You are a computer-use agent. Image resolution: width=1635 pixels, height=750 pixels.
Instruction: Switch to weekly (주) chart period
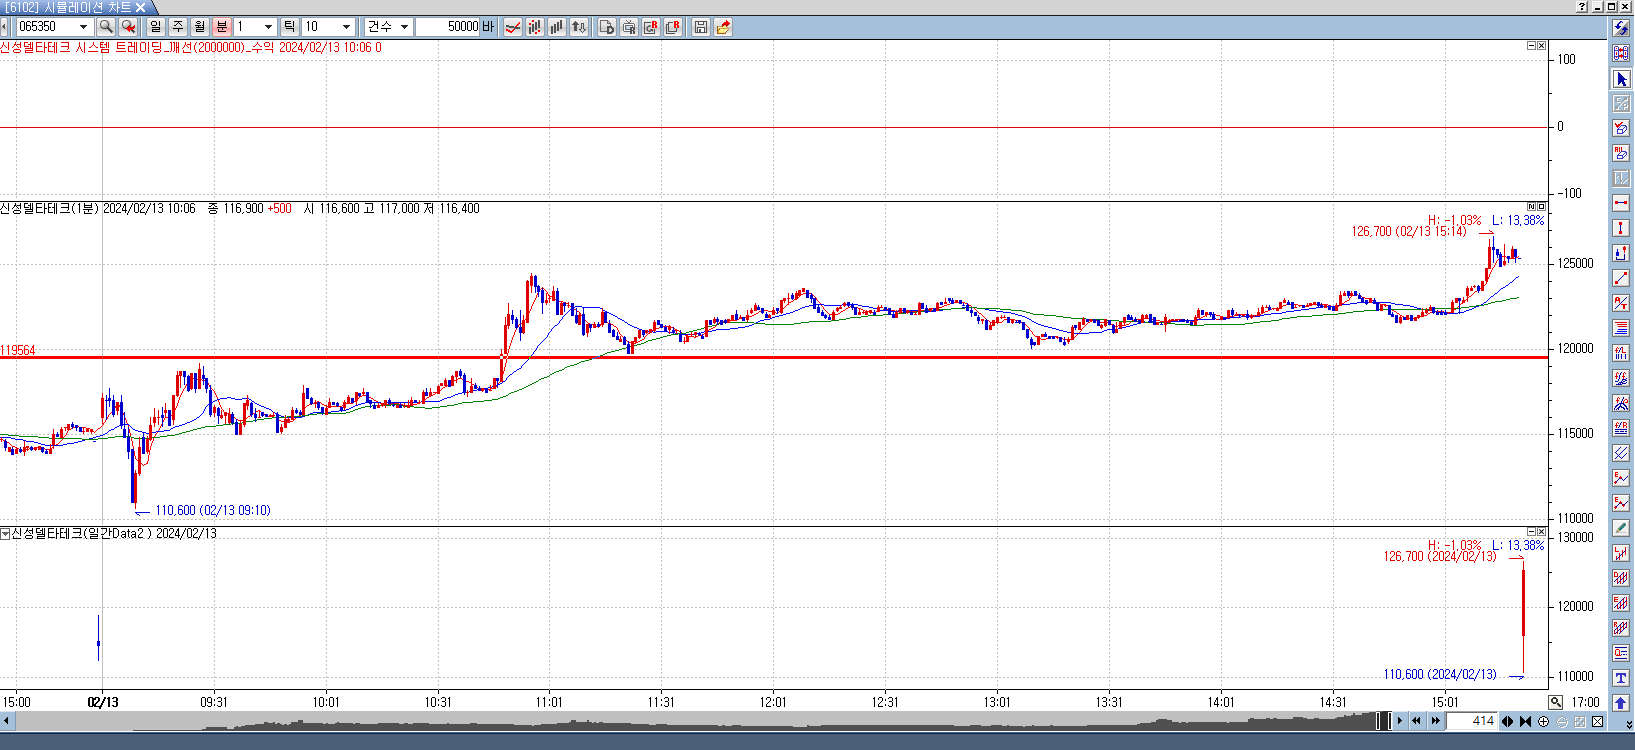(178, 27)
